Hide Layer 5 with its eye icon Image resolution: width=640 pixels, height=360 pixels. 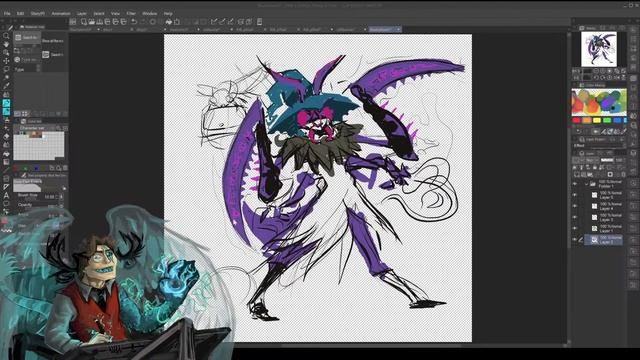pos(575,195)
